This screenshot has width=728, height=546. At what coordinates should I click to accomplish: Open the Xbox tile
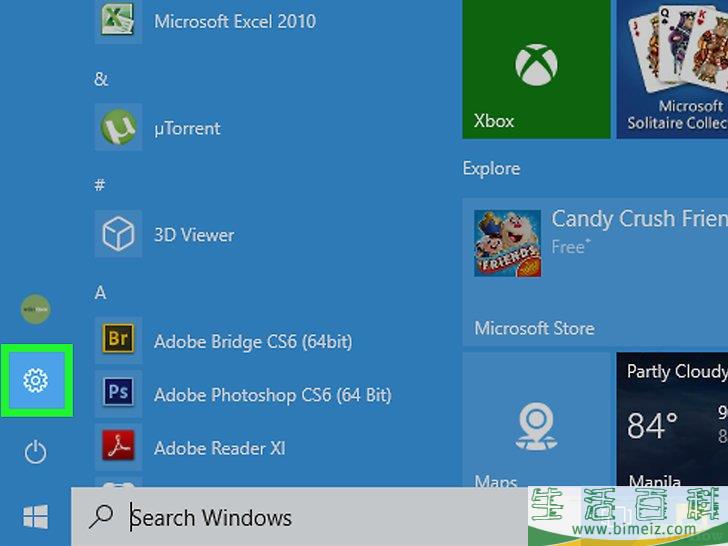pos(536,70)
